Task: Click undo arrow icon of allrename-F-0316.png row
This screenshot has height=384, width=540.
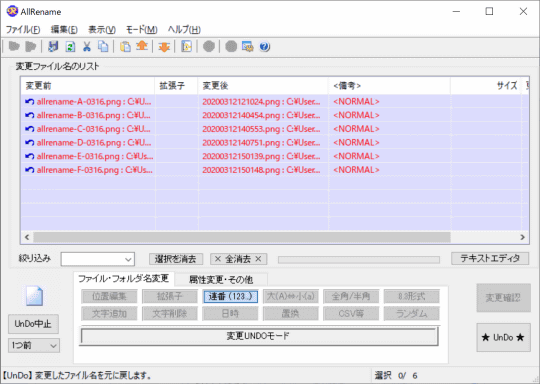Action: pyautogui.click(x=30, y=170)
